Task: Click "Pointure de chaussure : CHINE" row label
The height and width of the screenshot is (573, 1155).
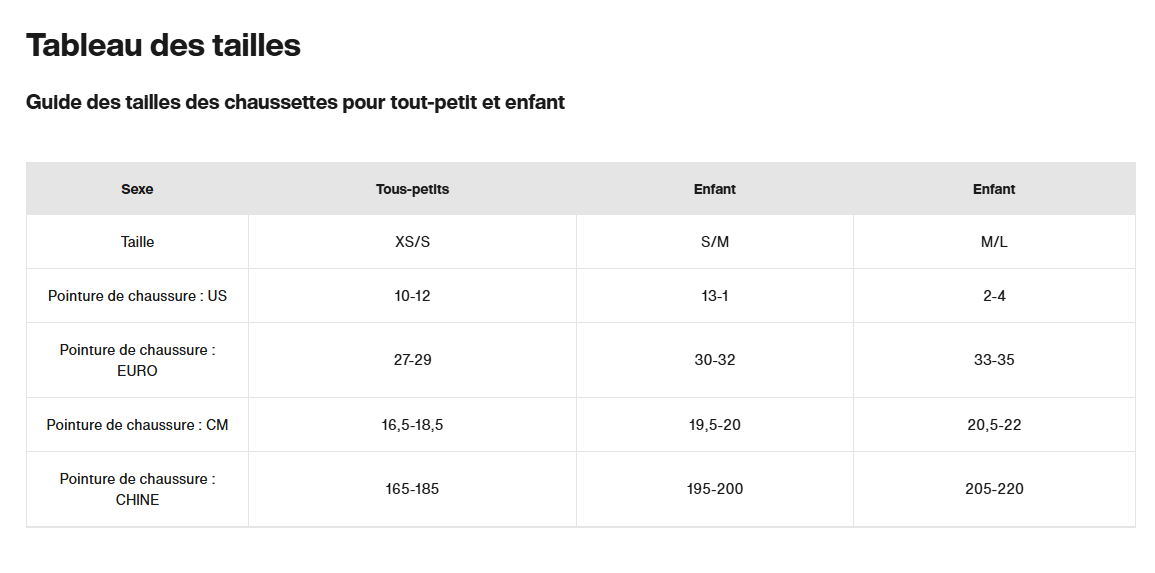Action: [137, 489]
